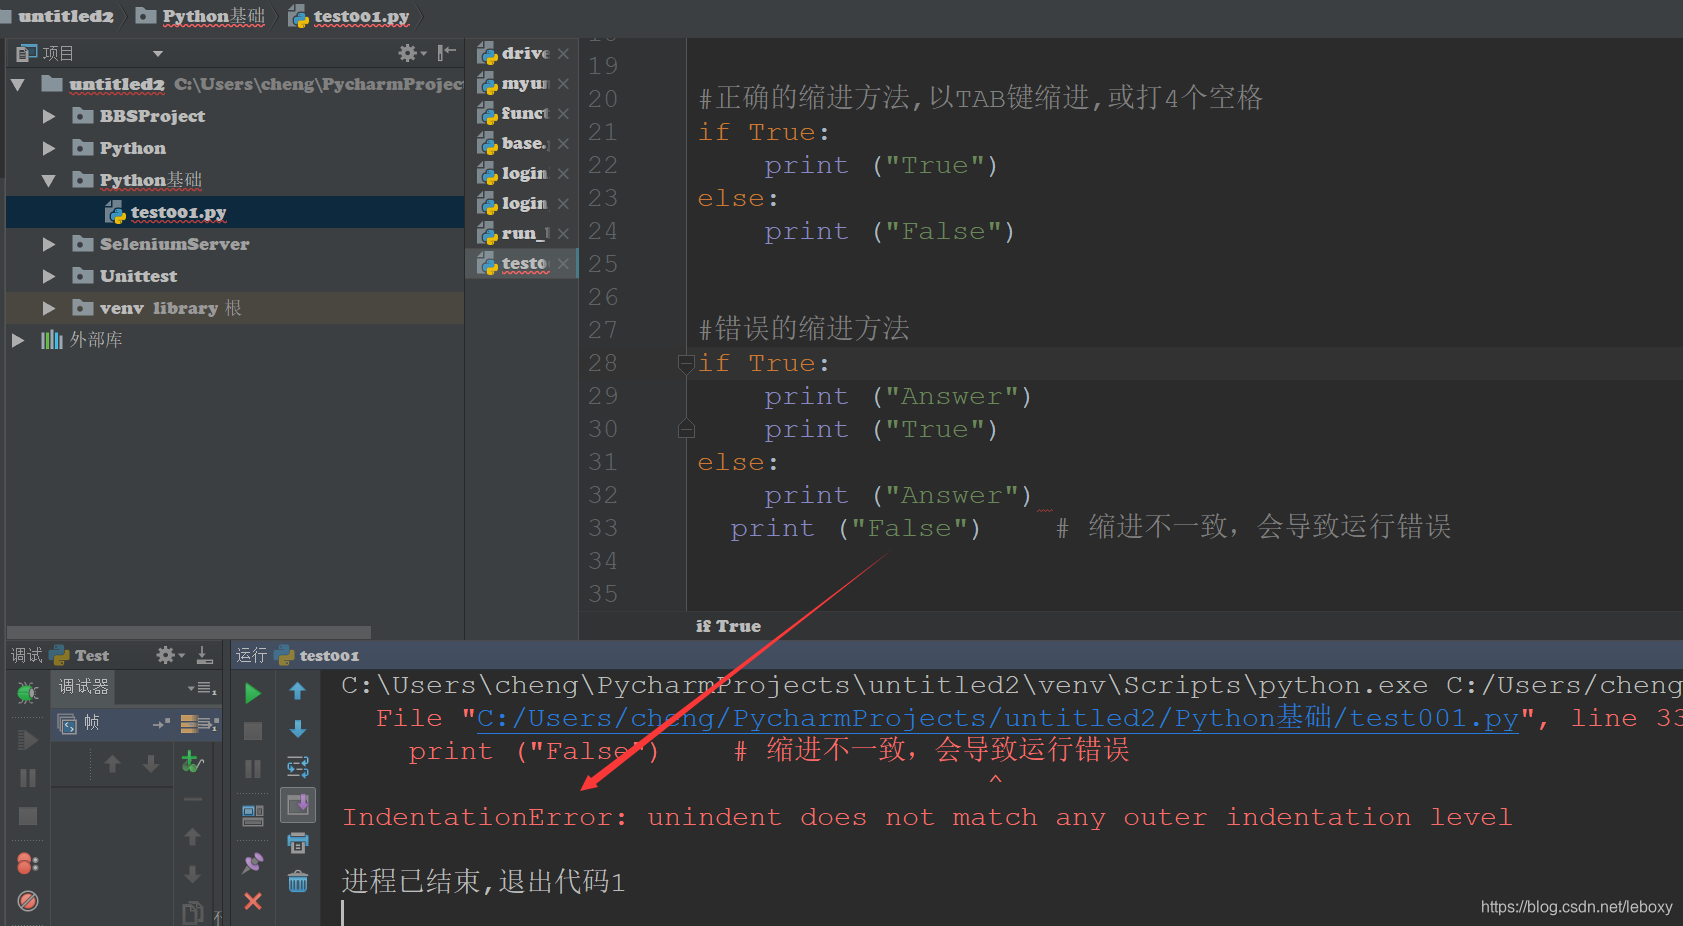Image resolution: width=1683 pixels, height=926 pixels.
Task: Jump up the stack trace in Run panel
Action: point(297,691)
